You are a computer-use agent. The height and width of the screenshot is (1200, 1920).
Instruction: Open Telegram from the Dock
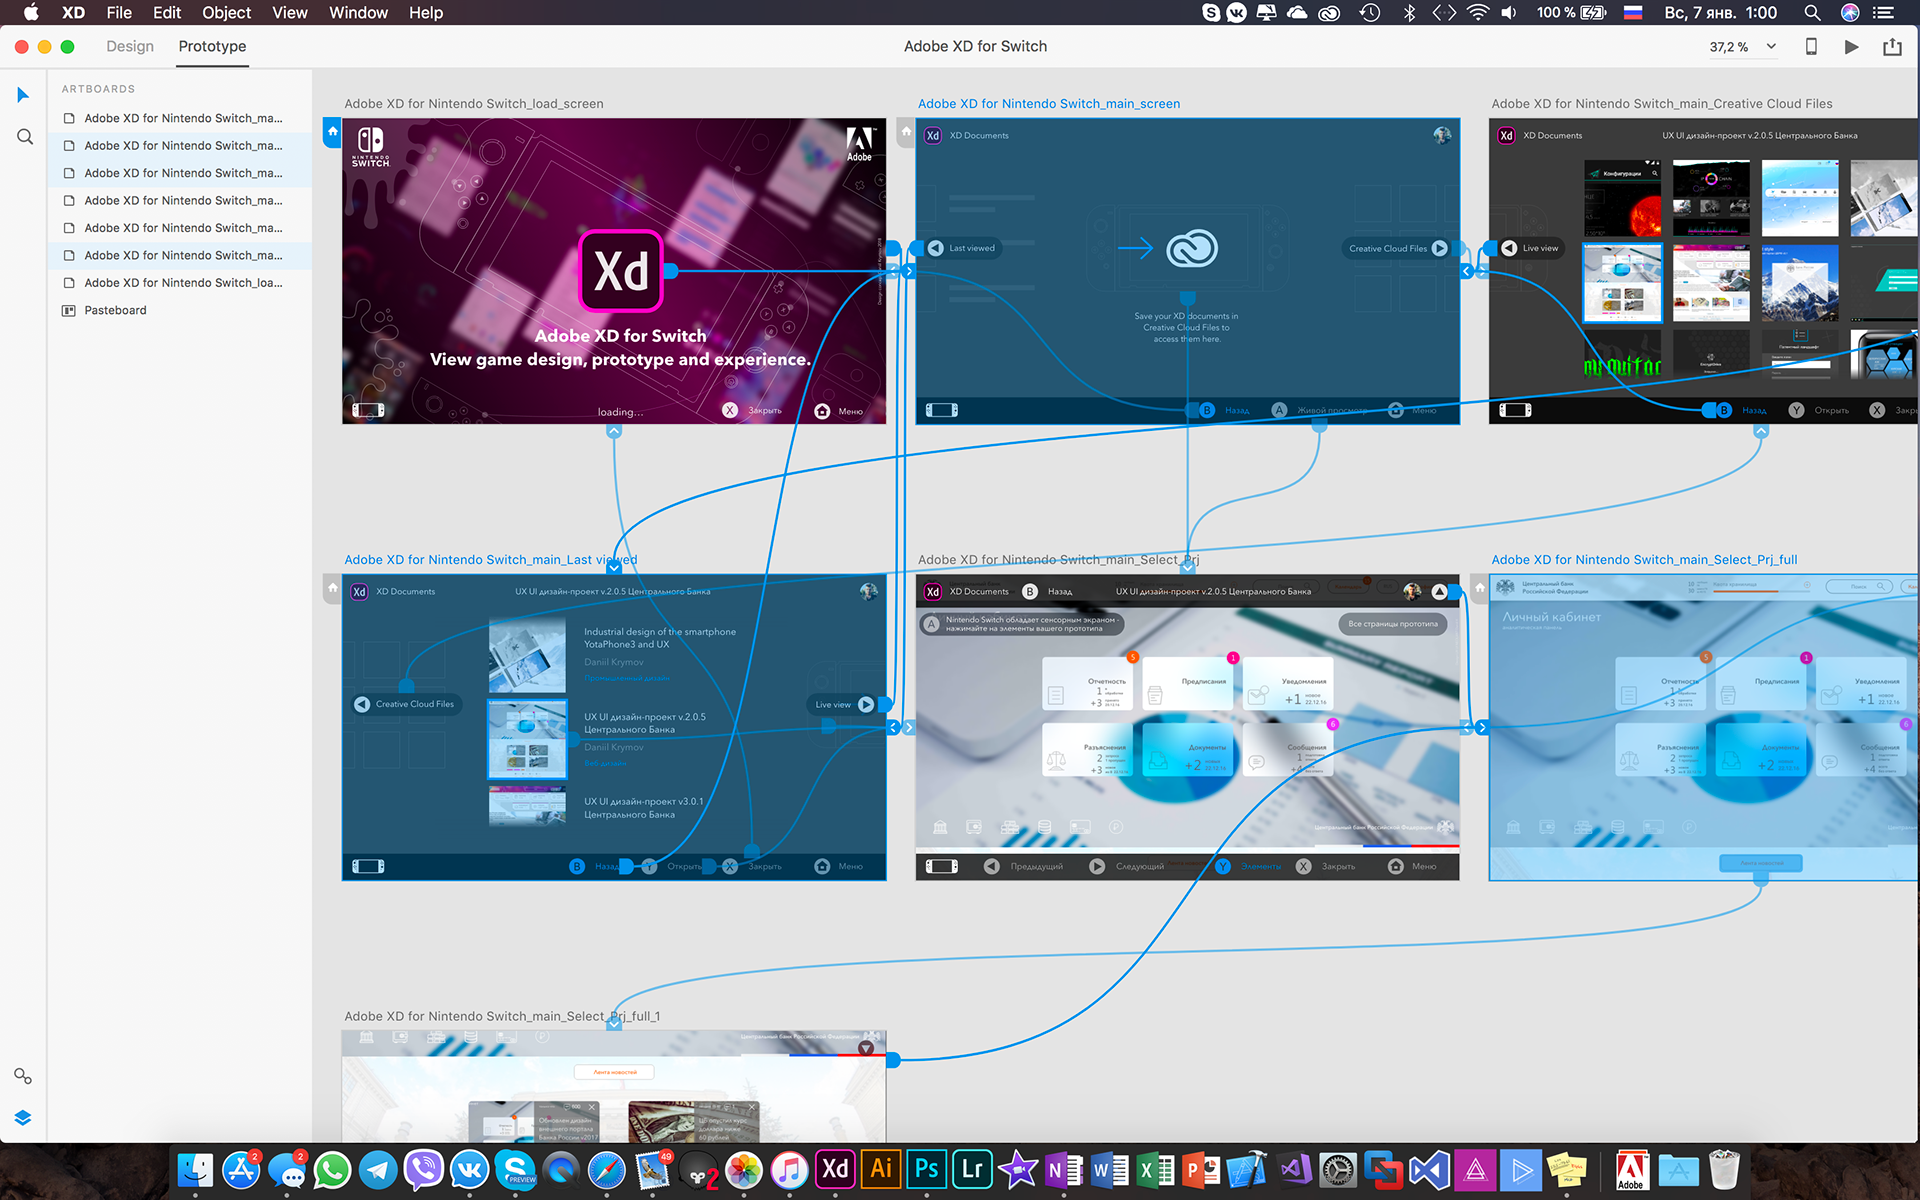pyautogui.click(x=378, y=1170)
